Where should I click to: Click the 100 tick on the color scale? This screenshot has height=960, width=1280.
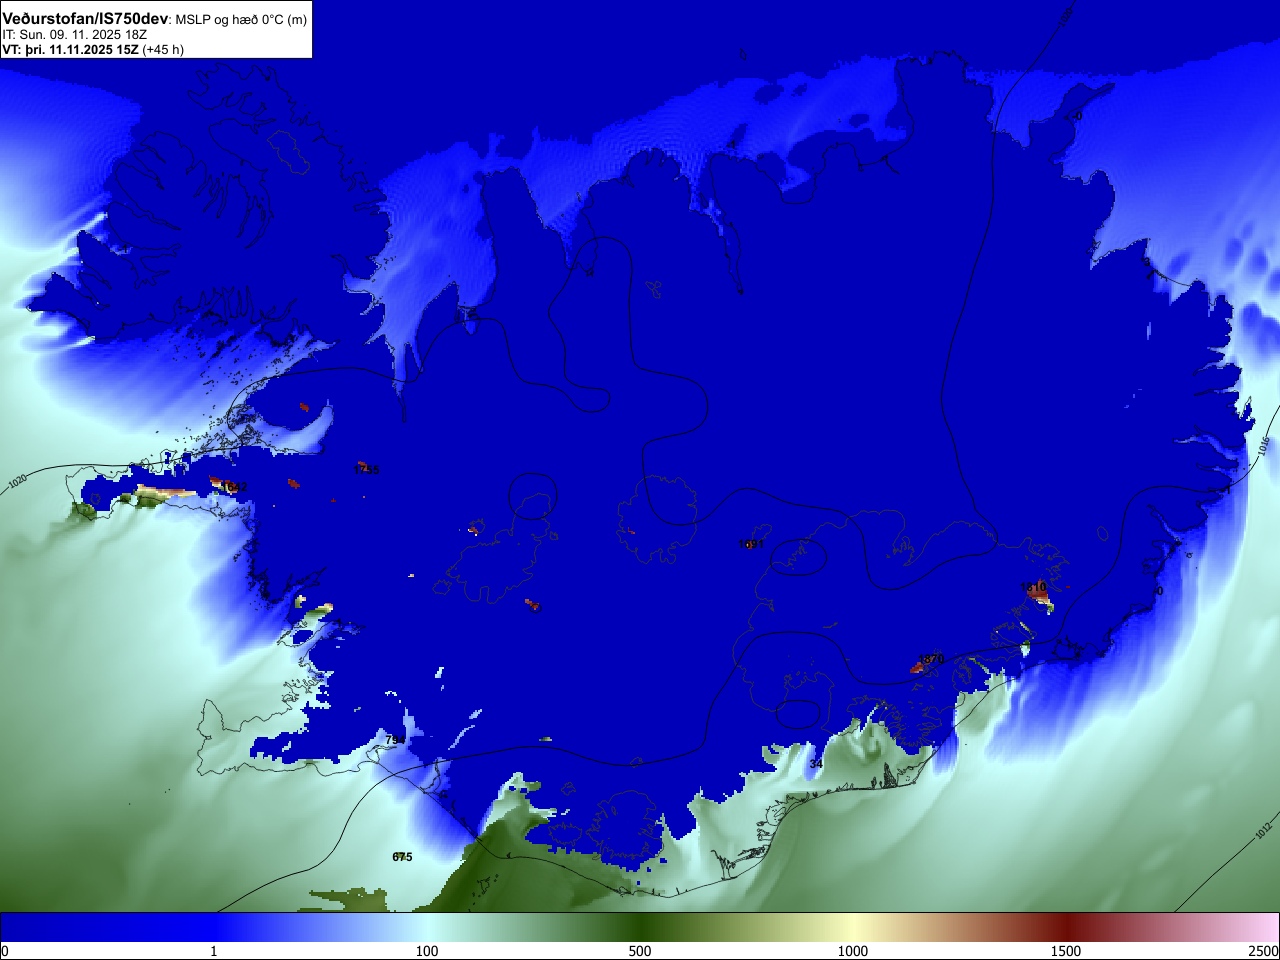427,951
